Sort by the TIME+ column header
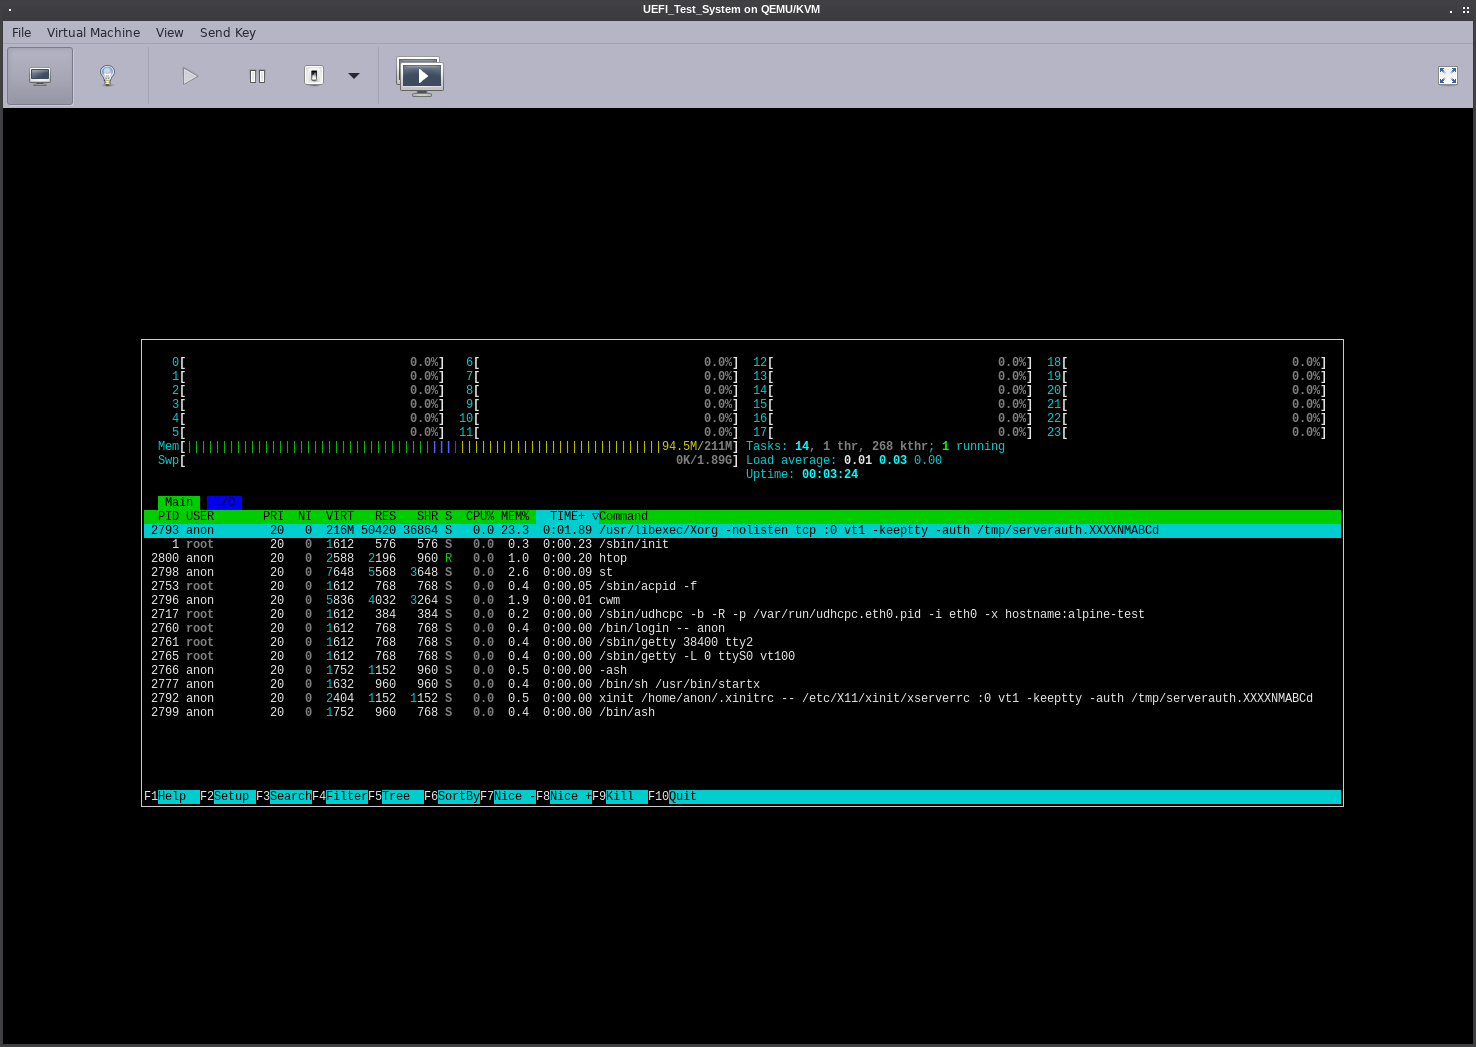This screenshot has height=1047, width=1476. [567, 517]
